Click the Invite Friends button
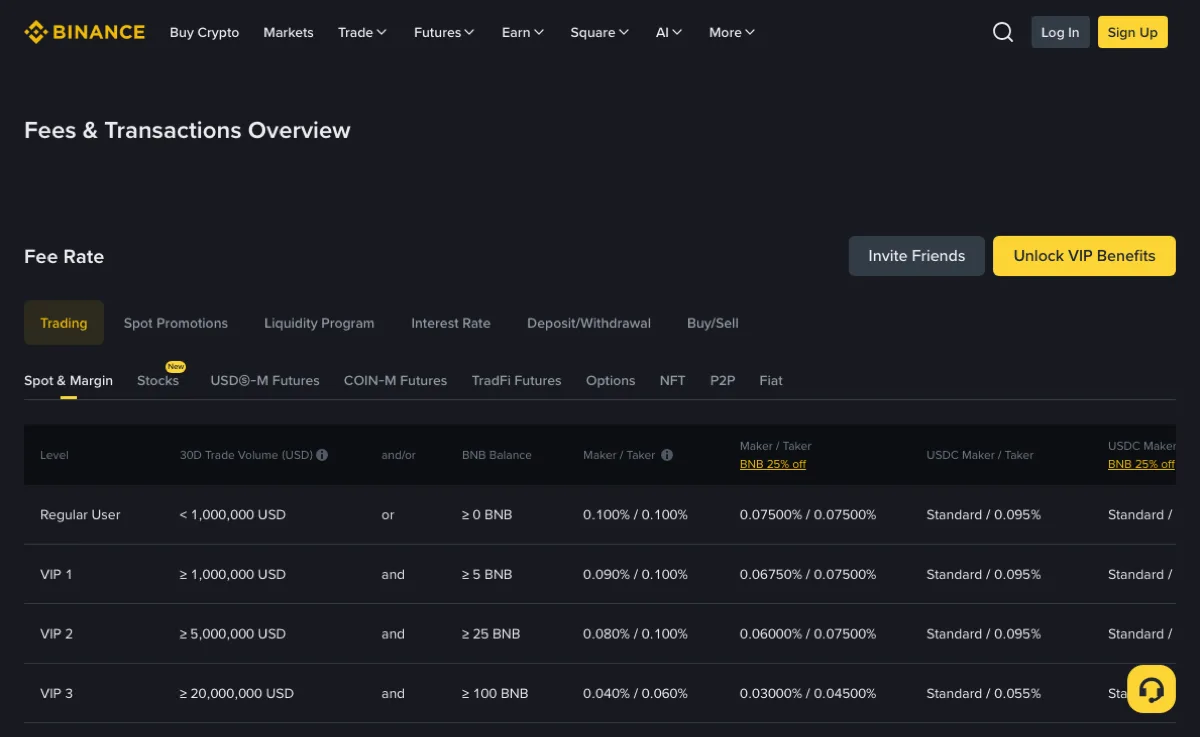Viewport: 1200px width, 737px height. (x=917, y=256)
